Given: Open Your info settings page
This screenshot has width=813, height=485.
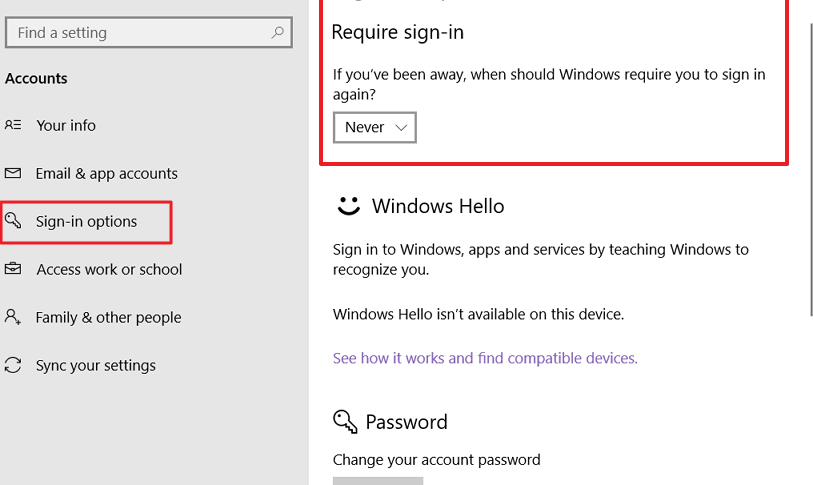Looking at the screenshot, I should pyautogui.click(x=66, y=126).
